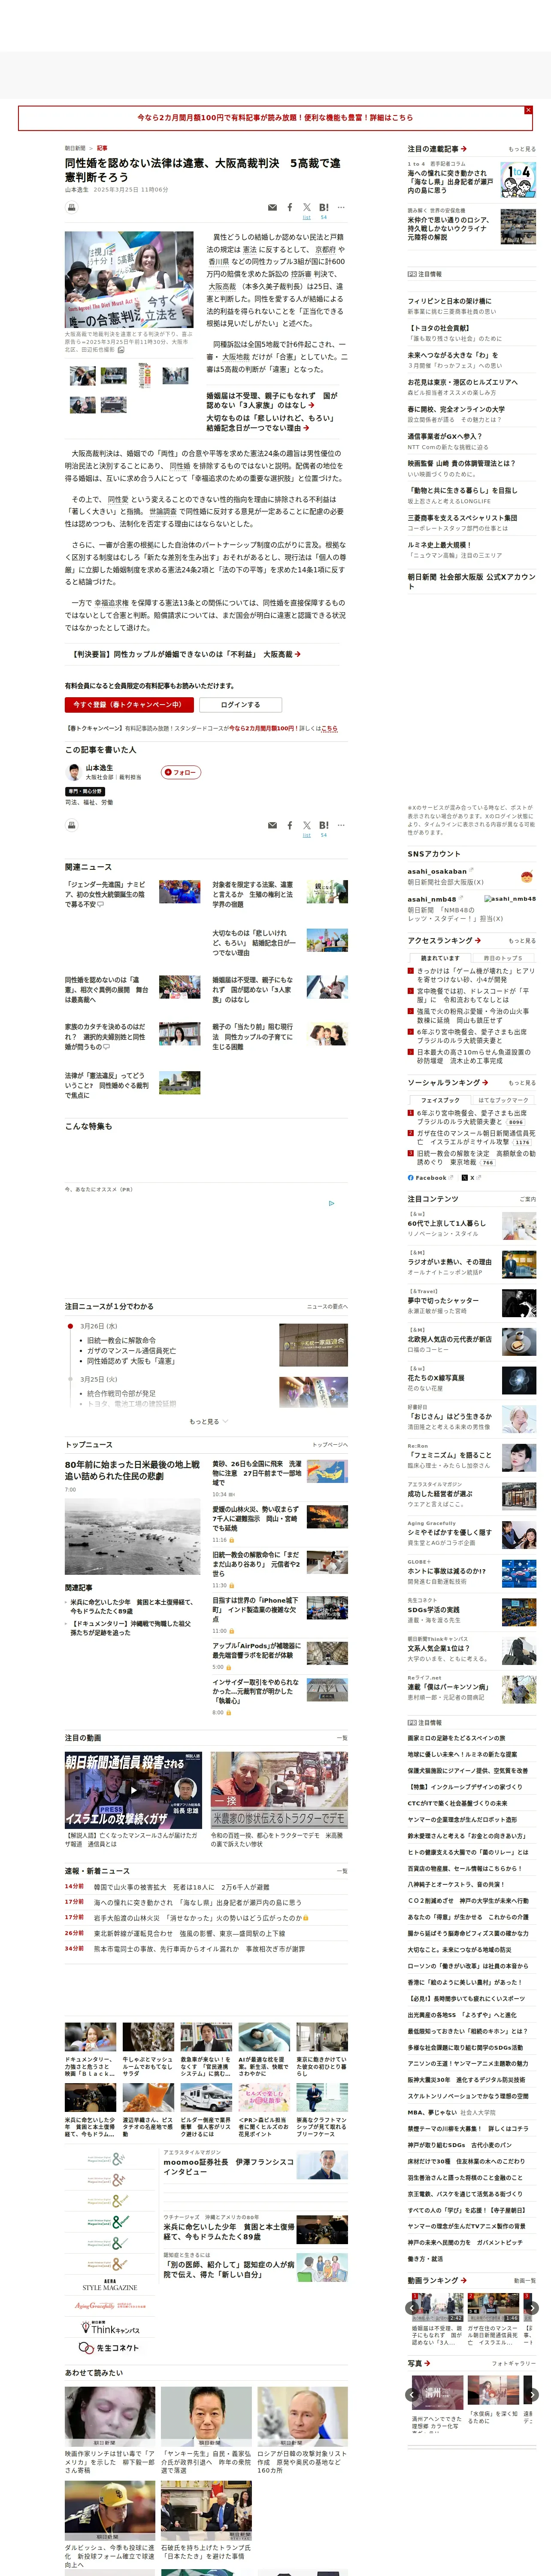Viewport: 551px width, 2576px height.
Task: Select 読まれています ranking tab
Action: point(440,957)
